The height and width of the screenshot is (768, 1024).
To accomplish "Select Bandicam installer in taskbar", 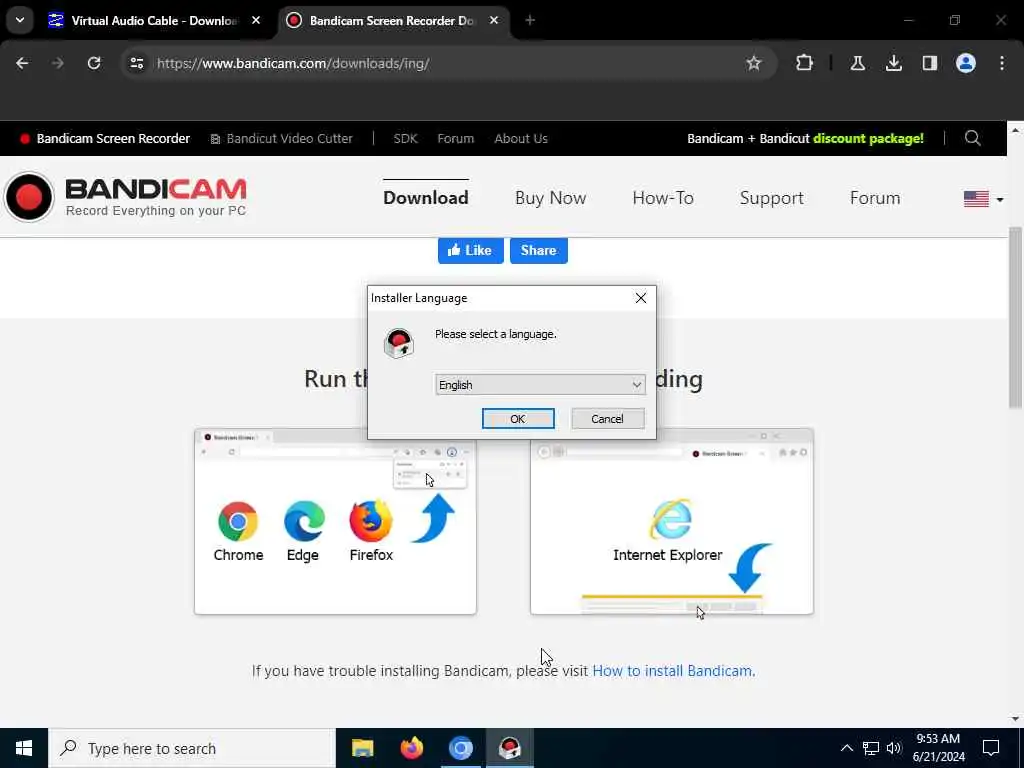I will pos(509,748).
